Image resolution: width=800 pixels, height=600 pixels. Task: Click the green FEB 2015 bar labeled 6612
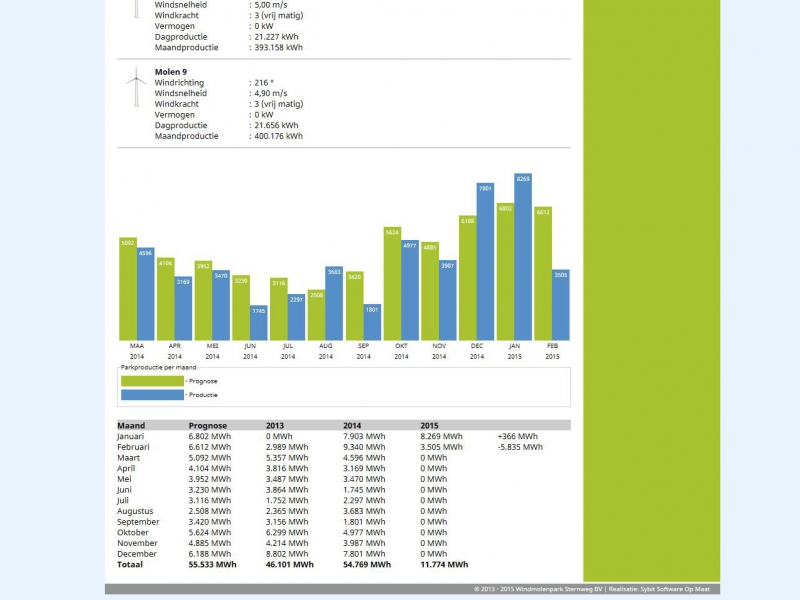[x=543, y=275]
